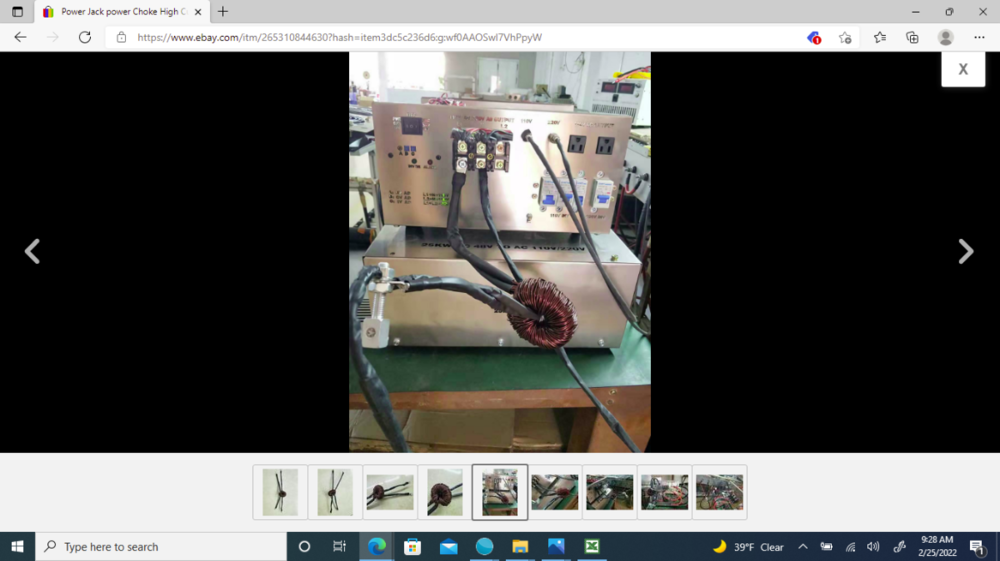The image size is (1000, 561).
Task: Open the shopping extension with red badge
Action: [x=814, y=38]
